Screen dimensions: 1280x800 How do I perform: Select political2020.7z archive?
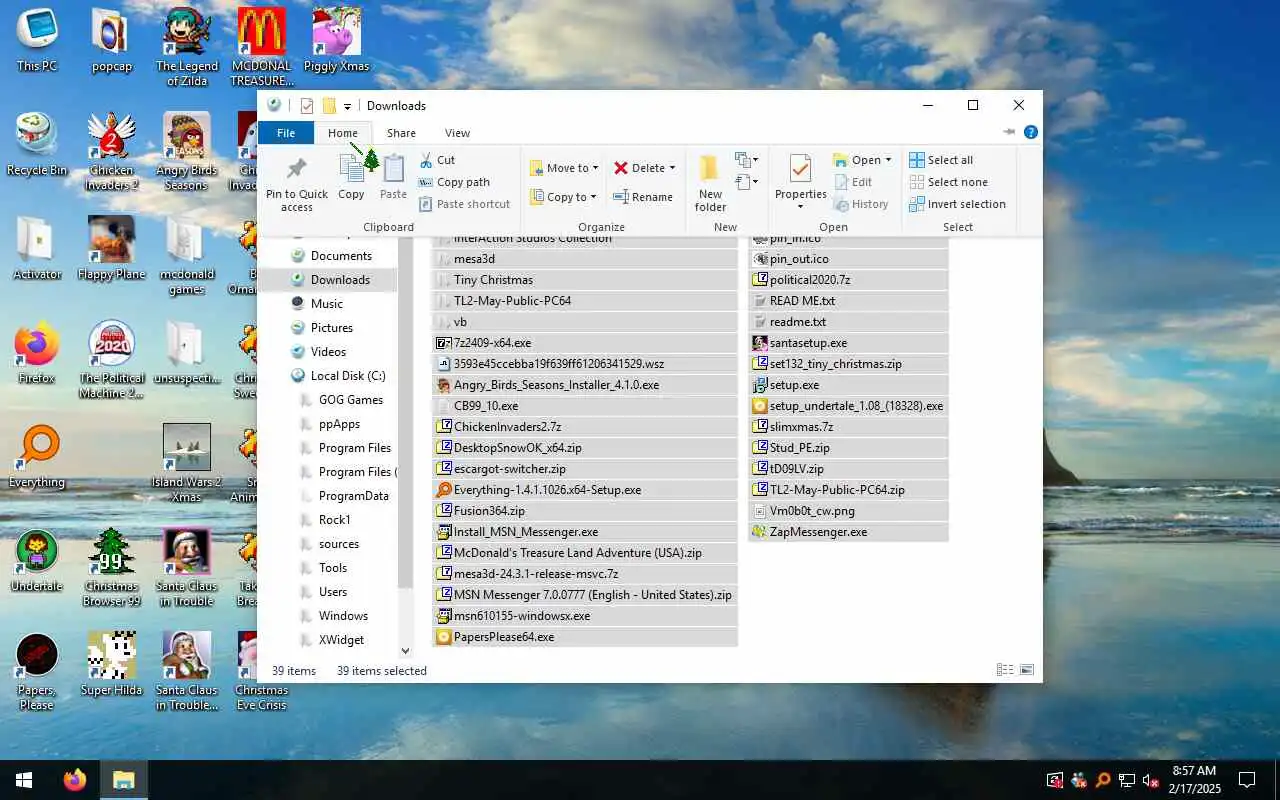848,280
